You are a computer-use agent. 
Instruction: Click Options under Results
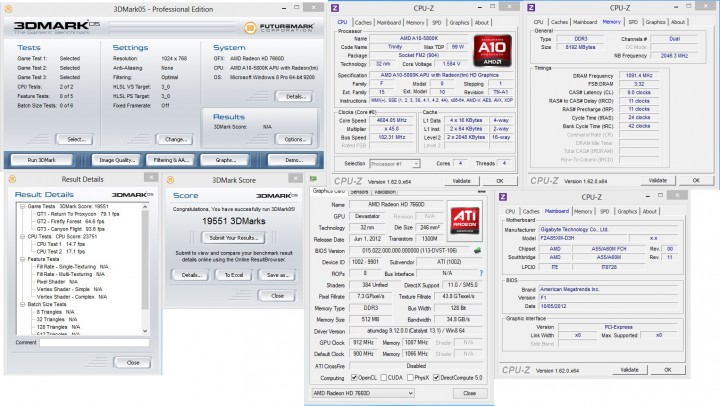294,139
